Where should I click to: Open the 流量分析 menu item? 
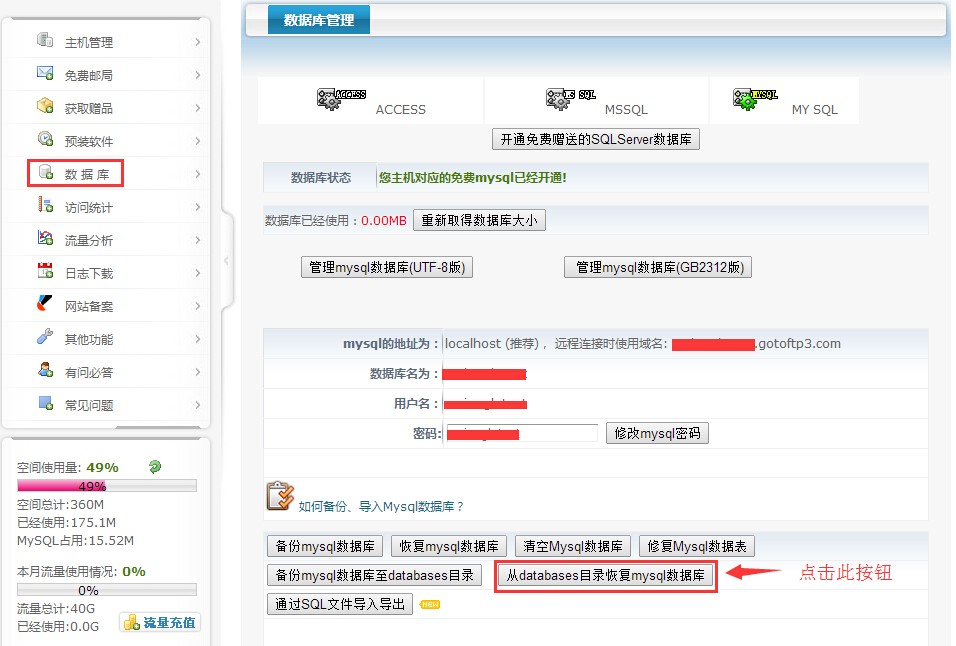88,240
